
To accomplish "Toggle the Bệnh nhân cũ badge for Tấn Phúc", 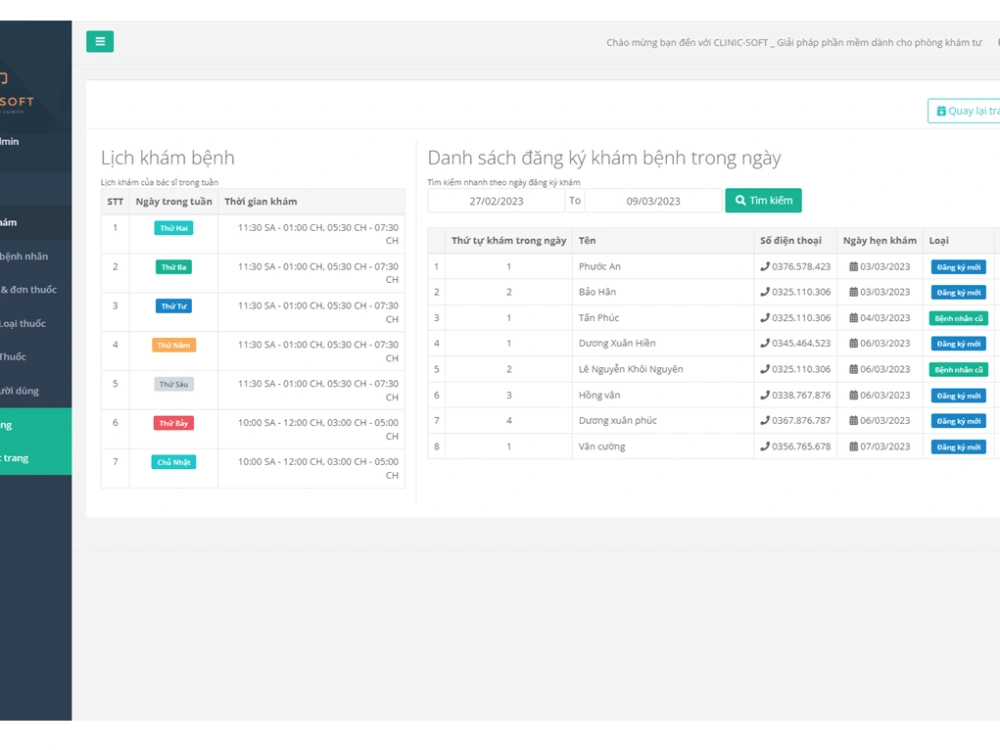I will coord(960,318).
